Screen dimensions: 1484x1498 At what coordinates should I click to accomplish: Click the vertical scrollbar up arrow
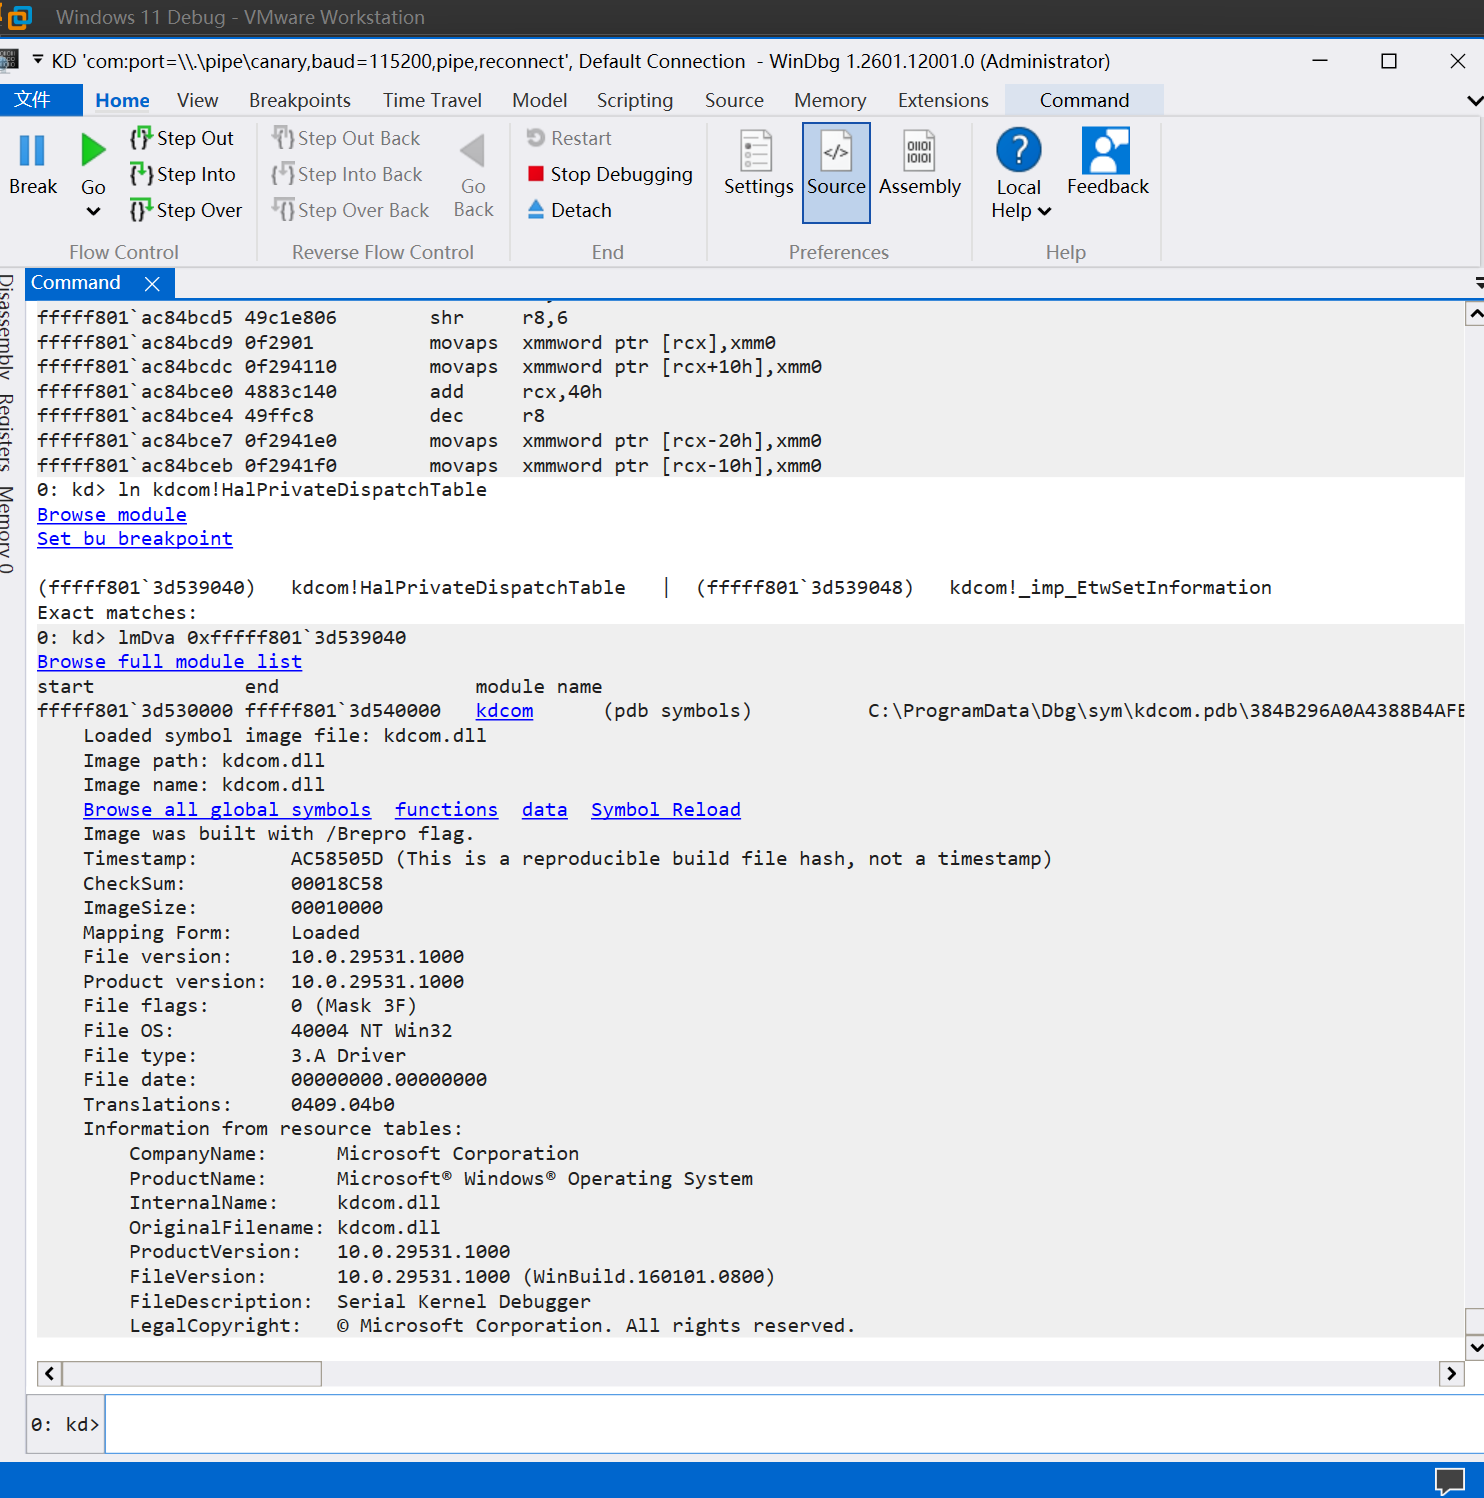pyautogui.click(x=1475, y=314)
